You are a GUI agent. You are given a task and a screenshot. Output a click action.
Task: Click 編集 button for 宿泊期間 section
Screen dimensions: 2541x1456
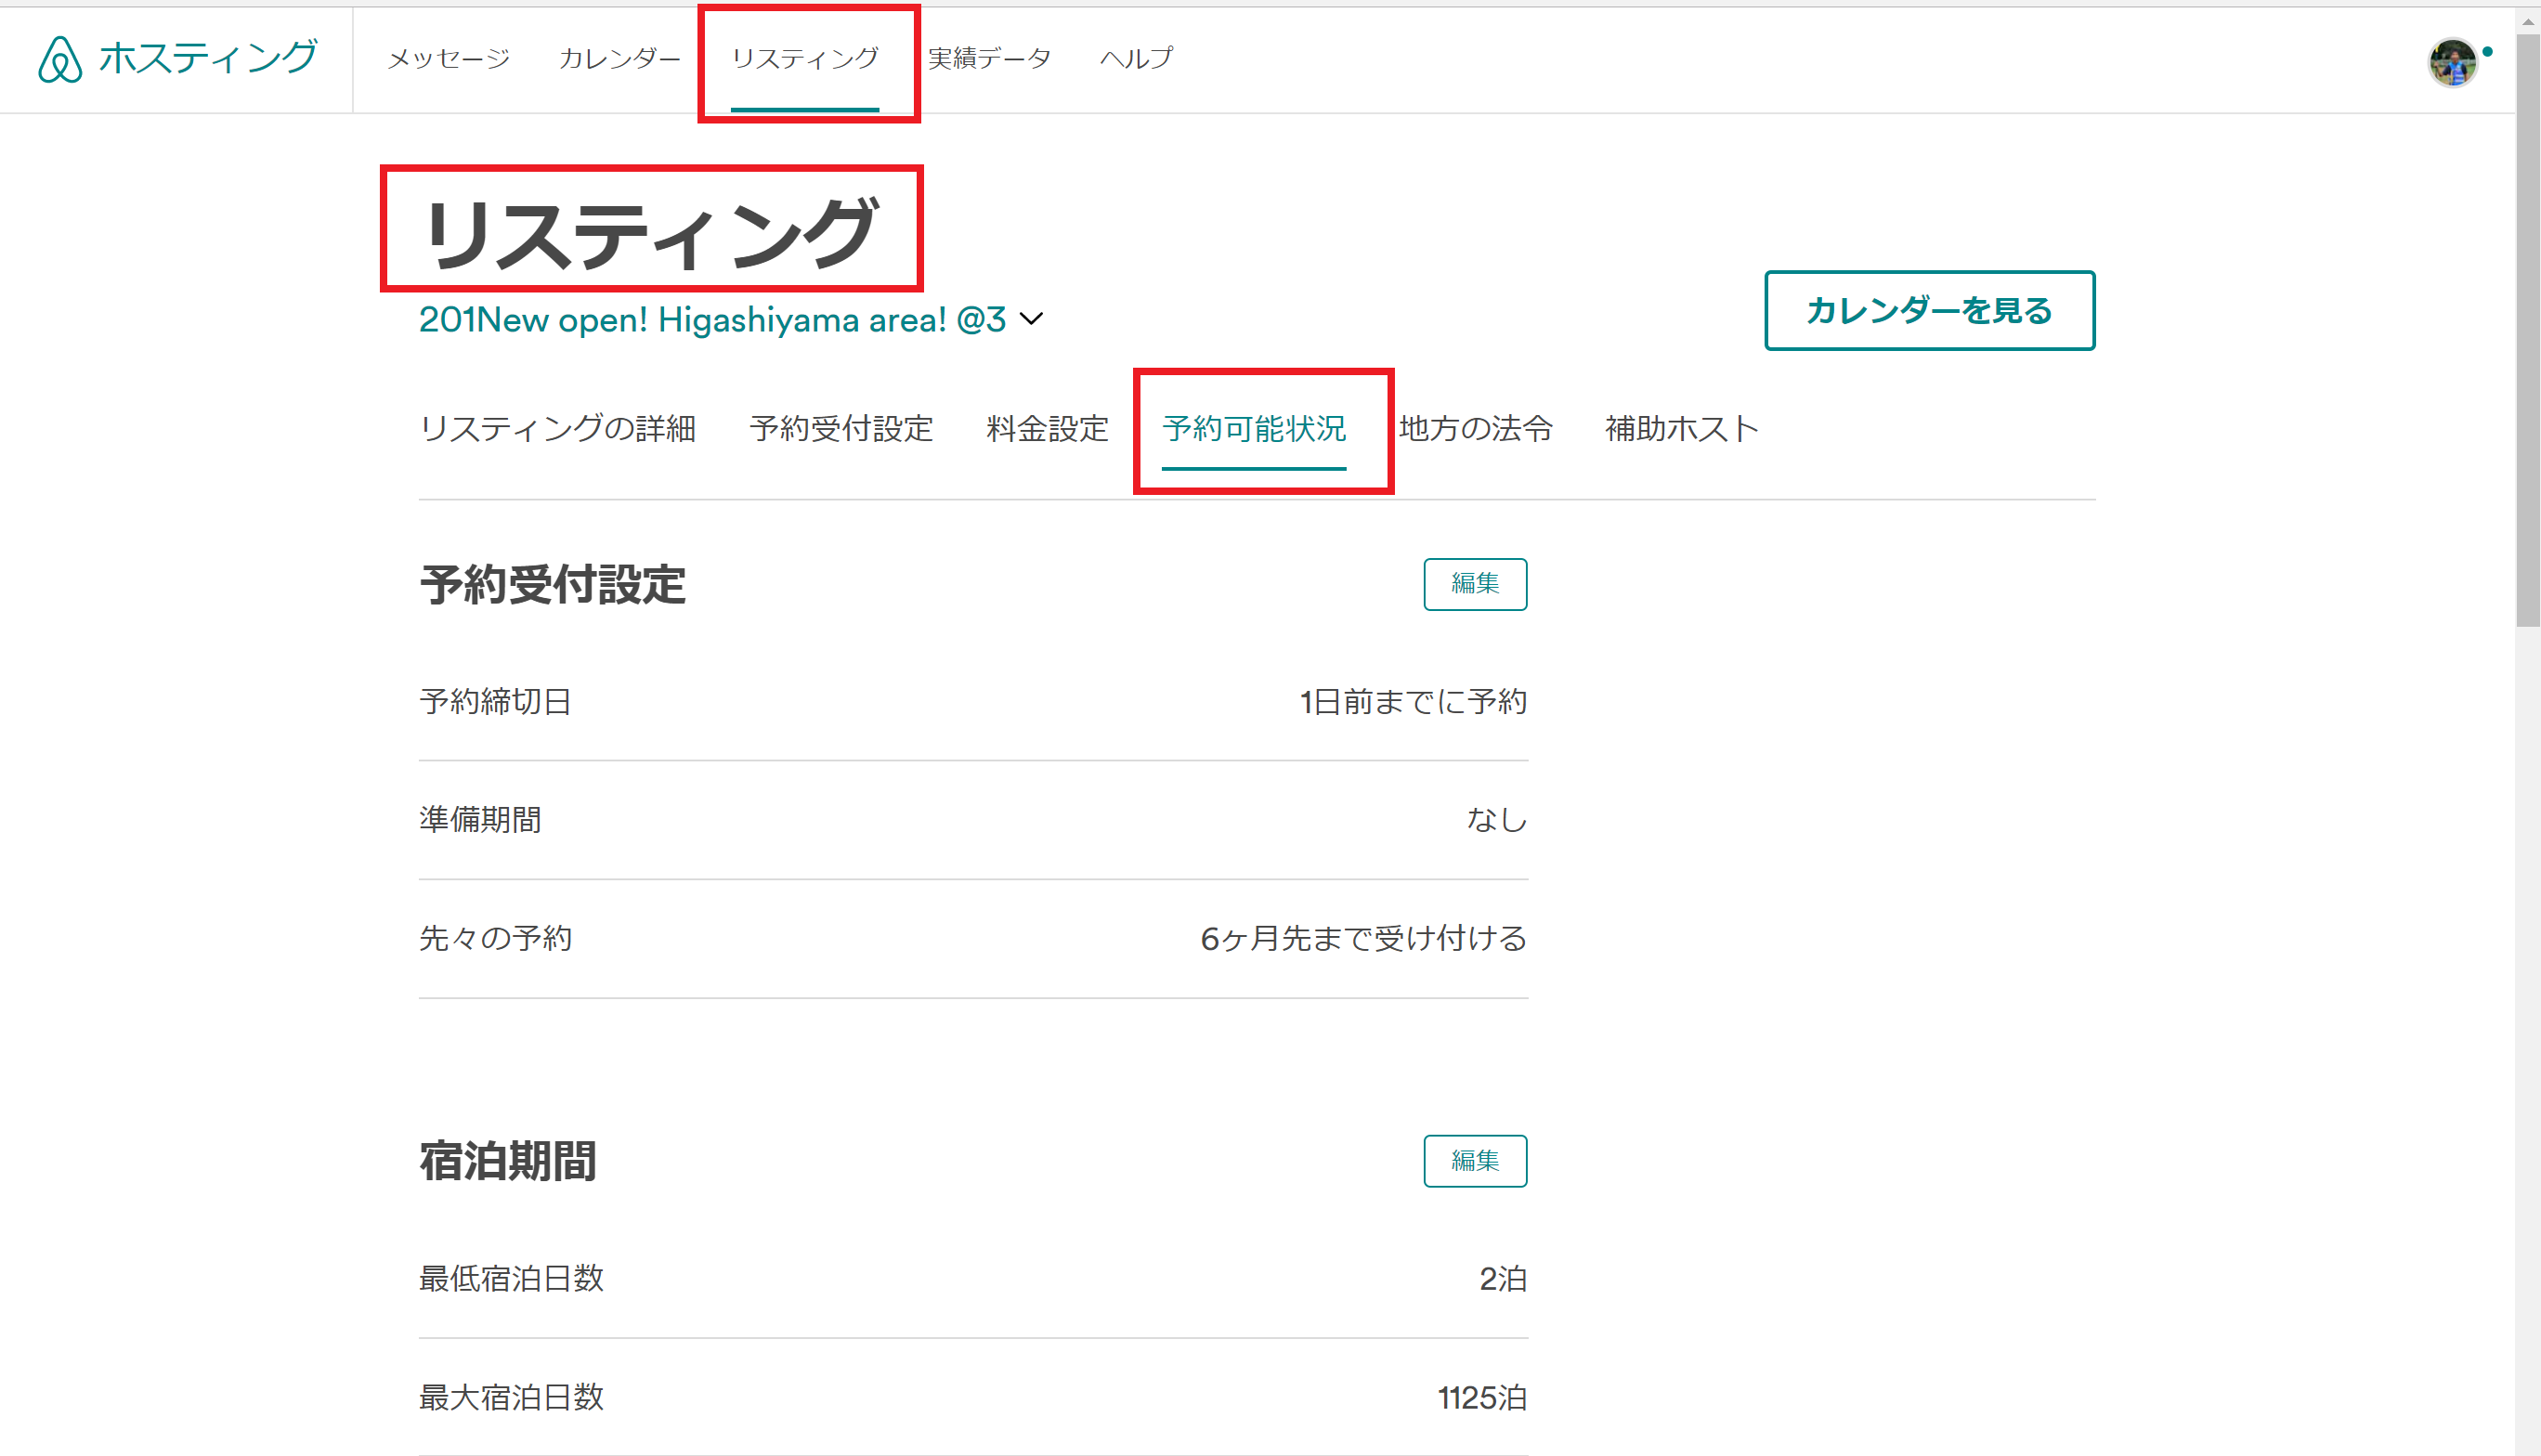pyautogui.click(x=1475, y=1161)
